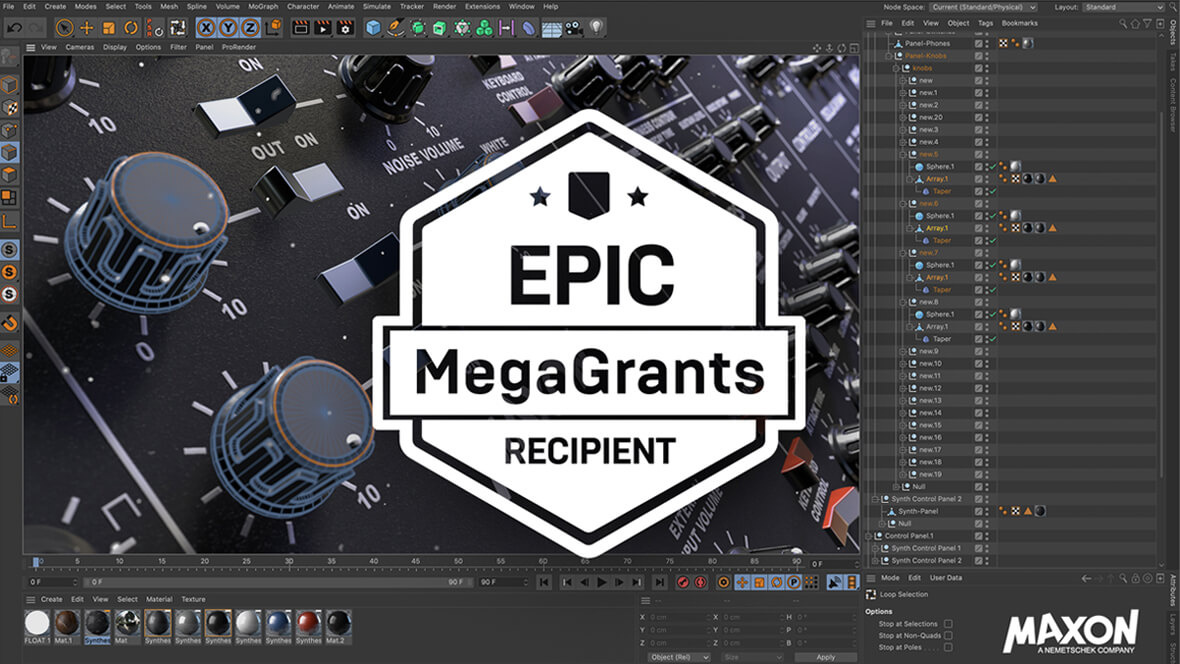Click the Object Manager search magnifier icon
Screen dimensions: 1180x664
tap(1123, 23)
